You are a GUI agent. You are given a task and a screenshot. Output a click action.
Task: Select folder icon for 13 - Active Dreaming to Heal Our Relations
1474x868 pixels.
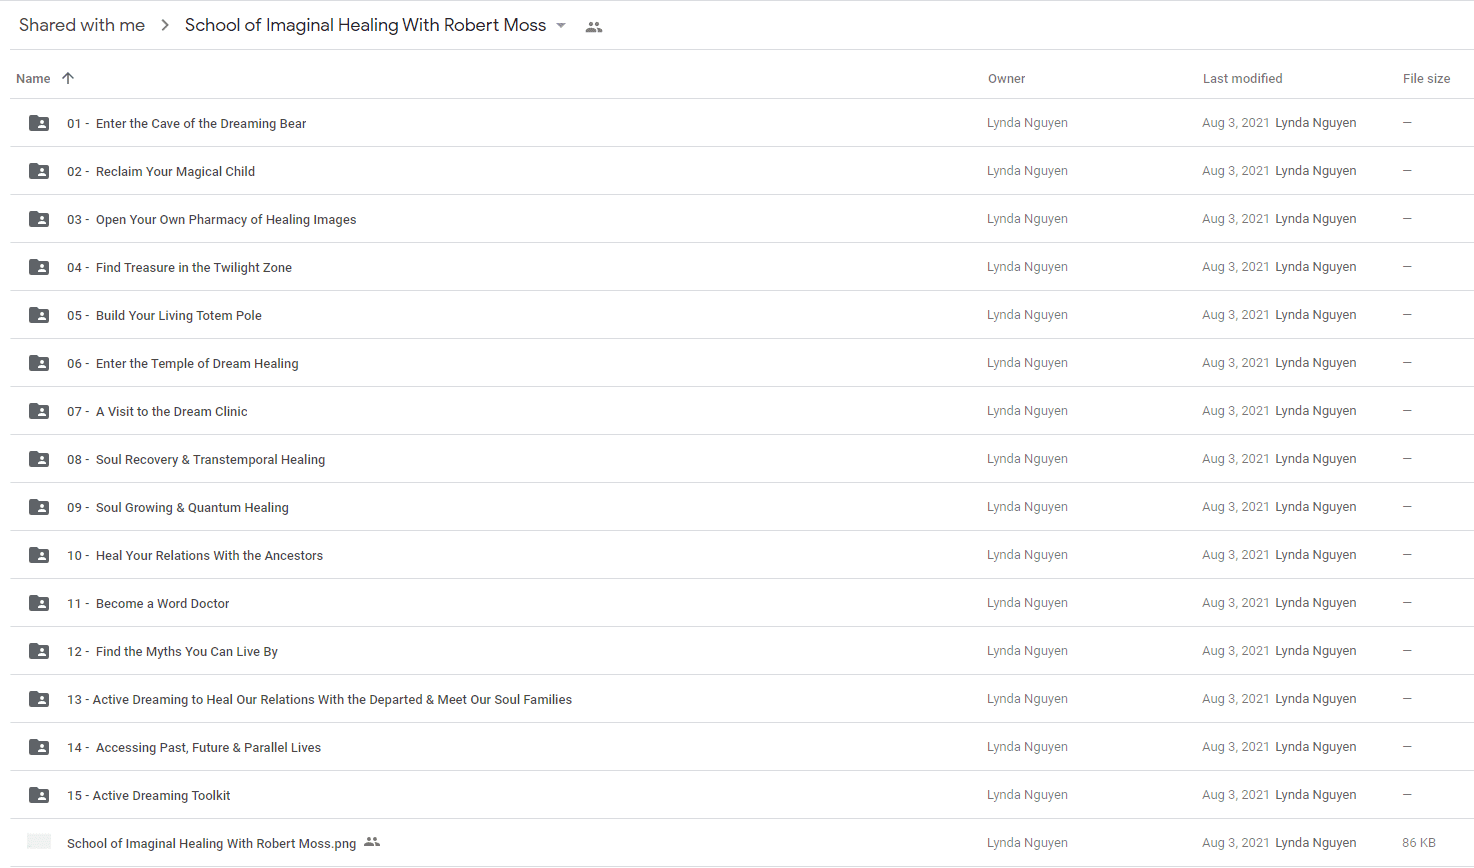click(x=39, y=699)
